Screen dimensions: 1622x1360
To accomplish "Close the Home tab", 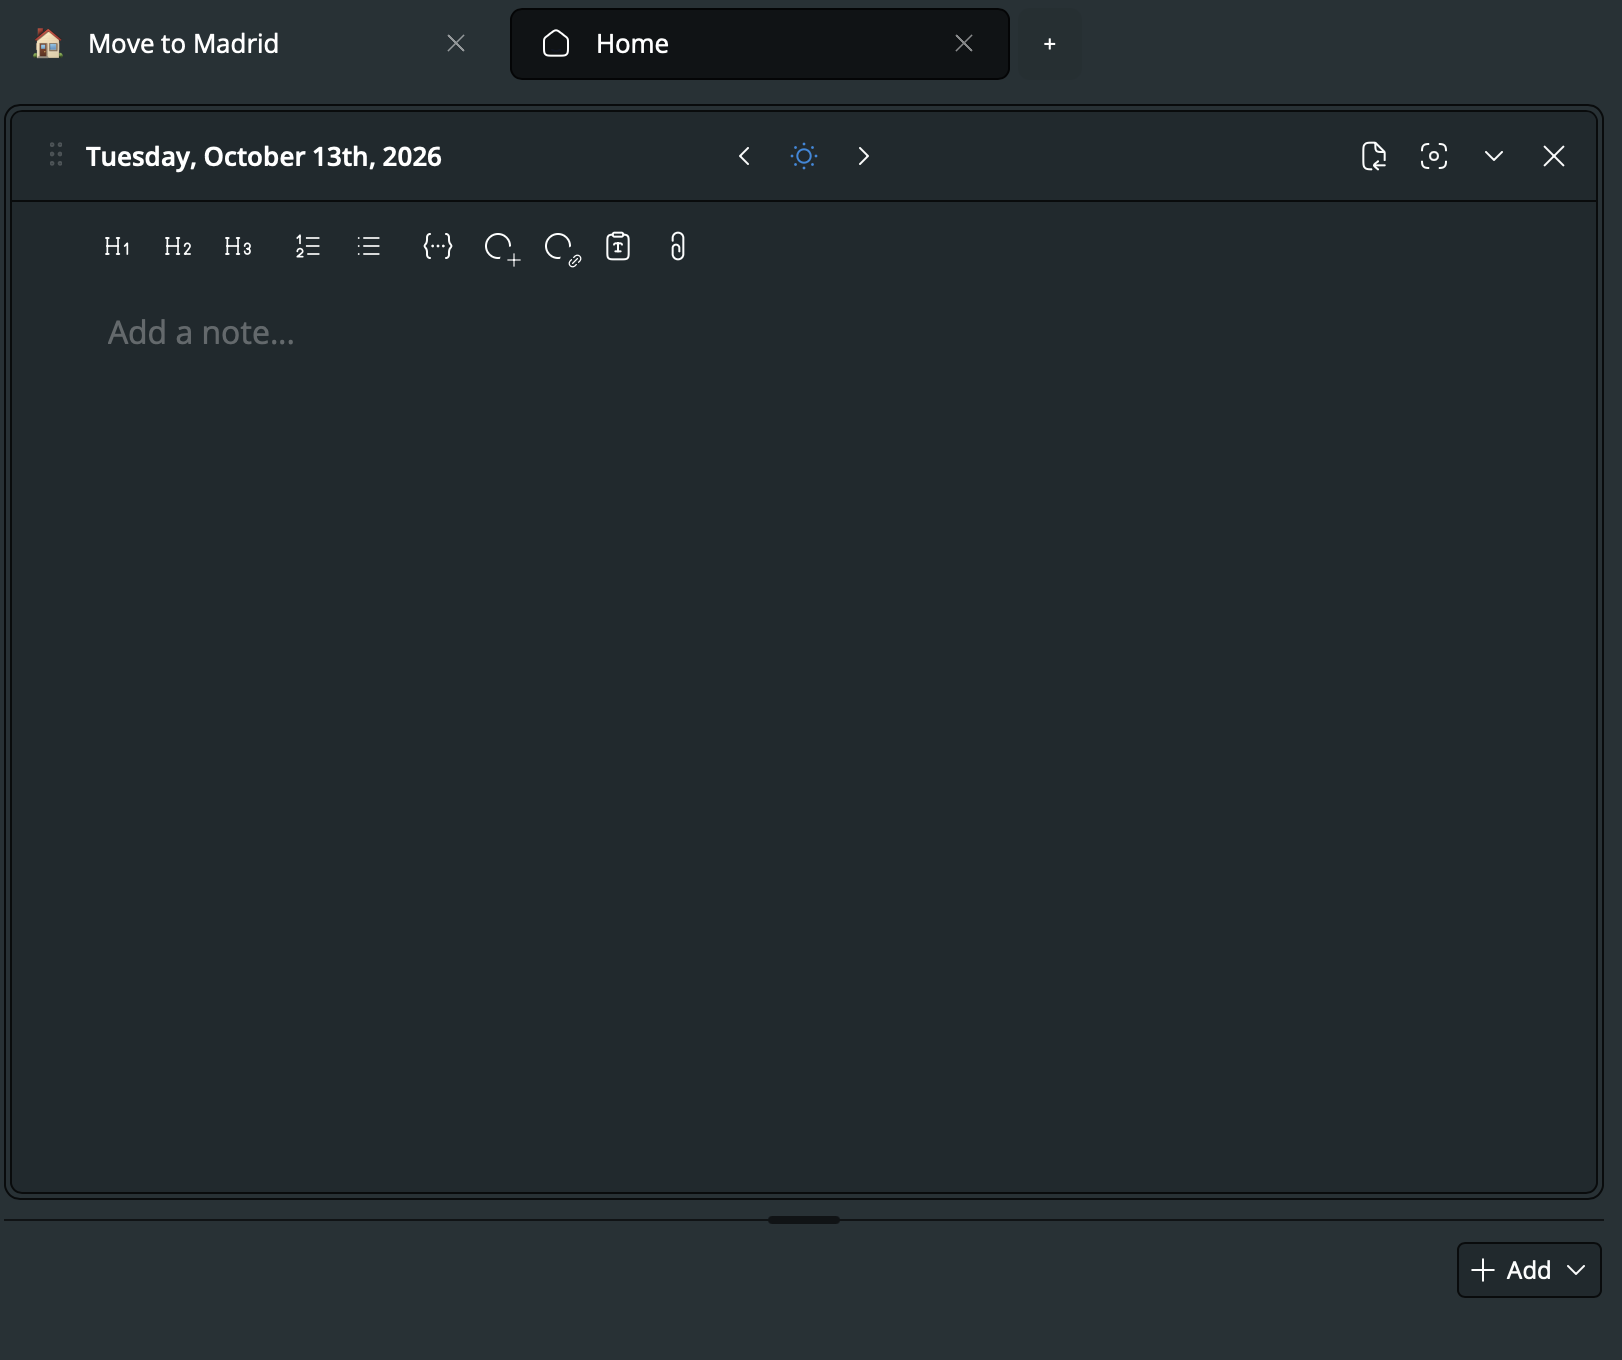I will coord(964,43).
